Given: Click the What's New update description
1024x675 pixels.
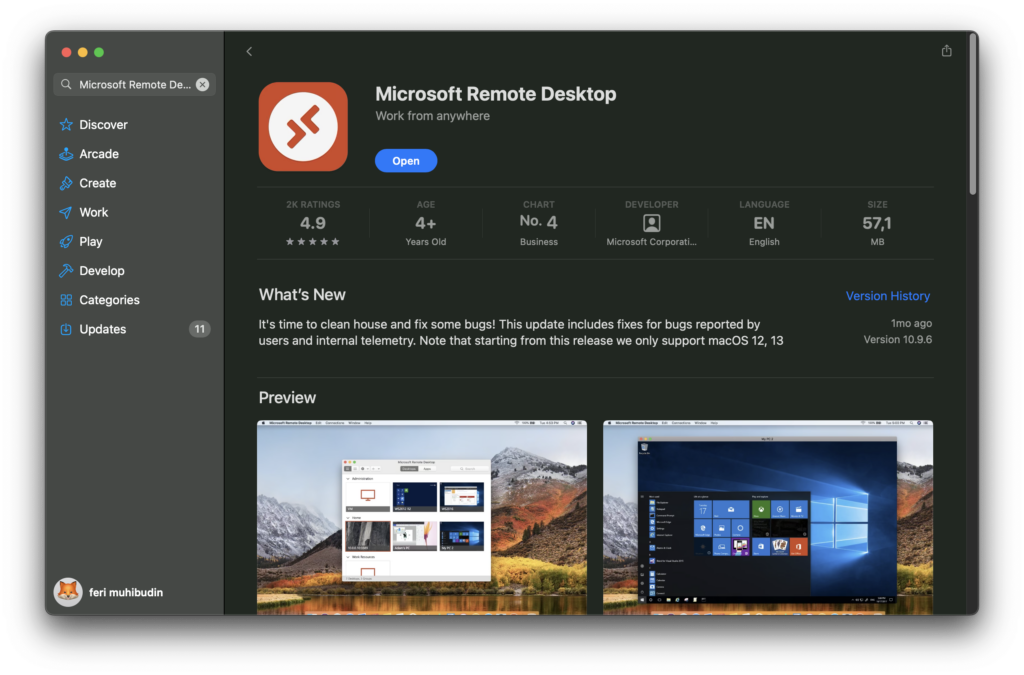Looking at the screenshot, I should click(520, 332).
